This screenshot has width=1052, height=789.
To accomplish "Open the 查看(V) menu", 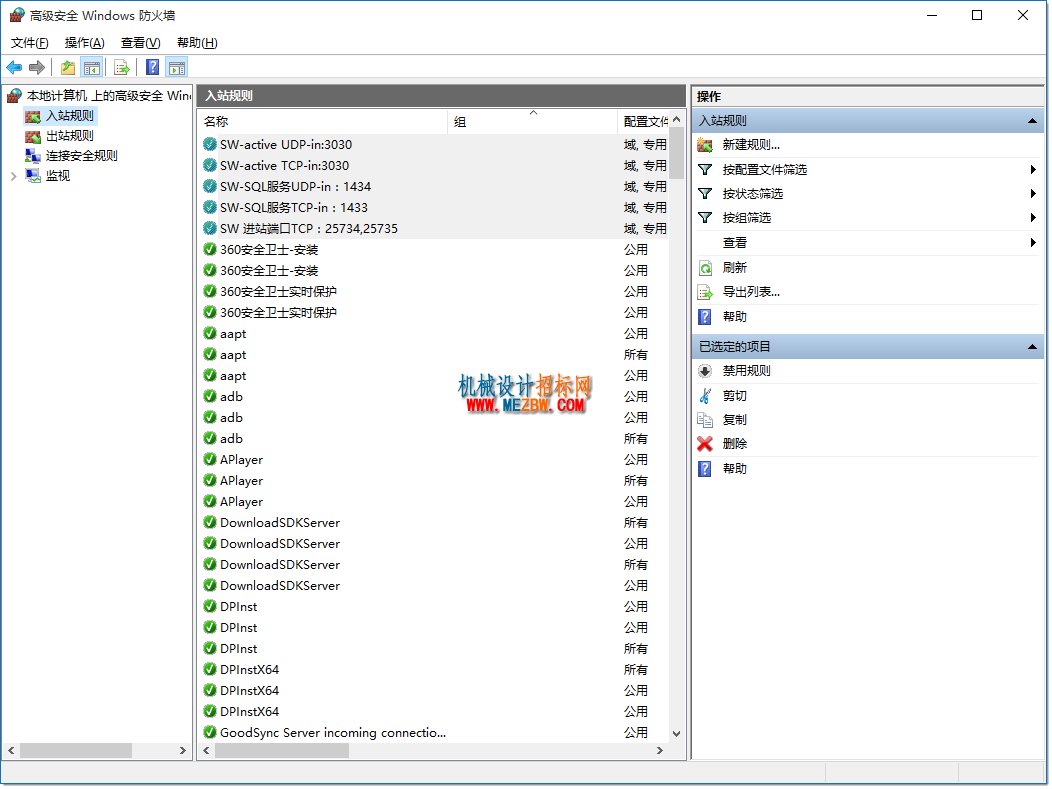I will [x=140, y=43].
